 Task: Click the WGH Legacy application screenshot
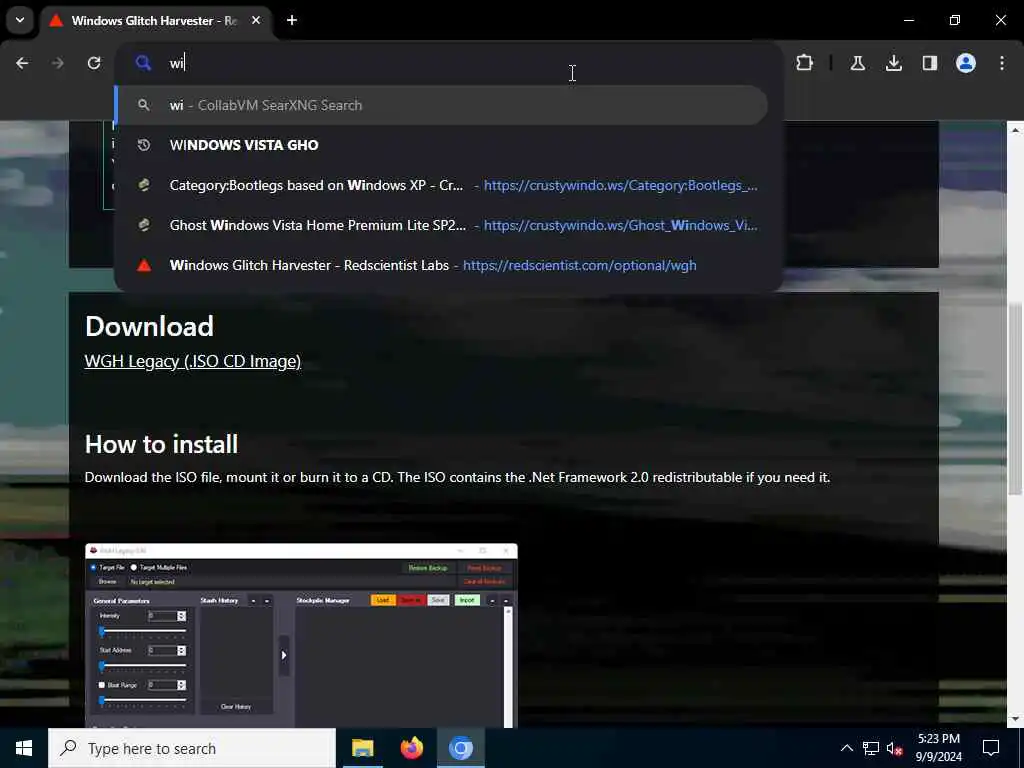click(x=301, y=635)
